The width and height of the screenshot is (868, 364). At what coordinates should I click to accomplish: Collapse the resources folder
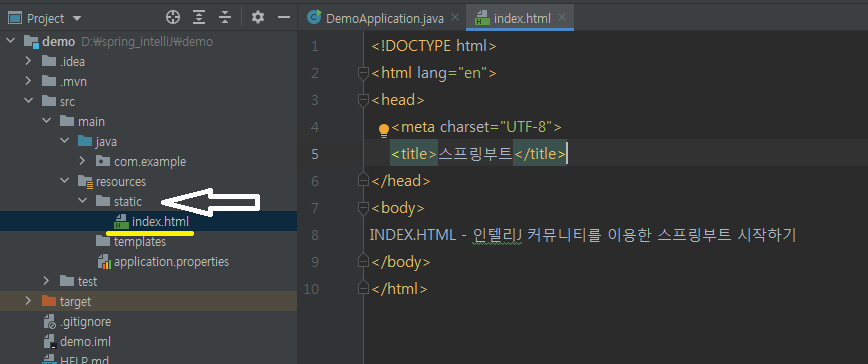click(65, 181)
